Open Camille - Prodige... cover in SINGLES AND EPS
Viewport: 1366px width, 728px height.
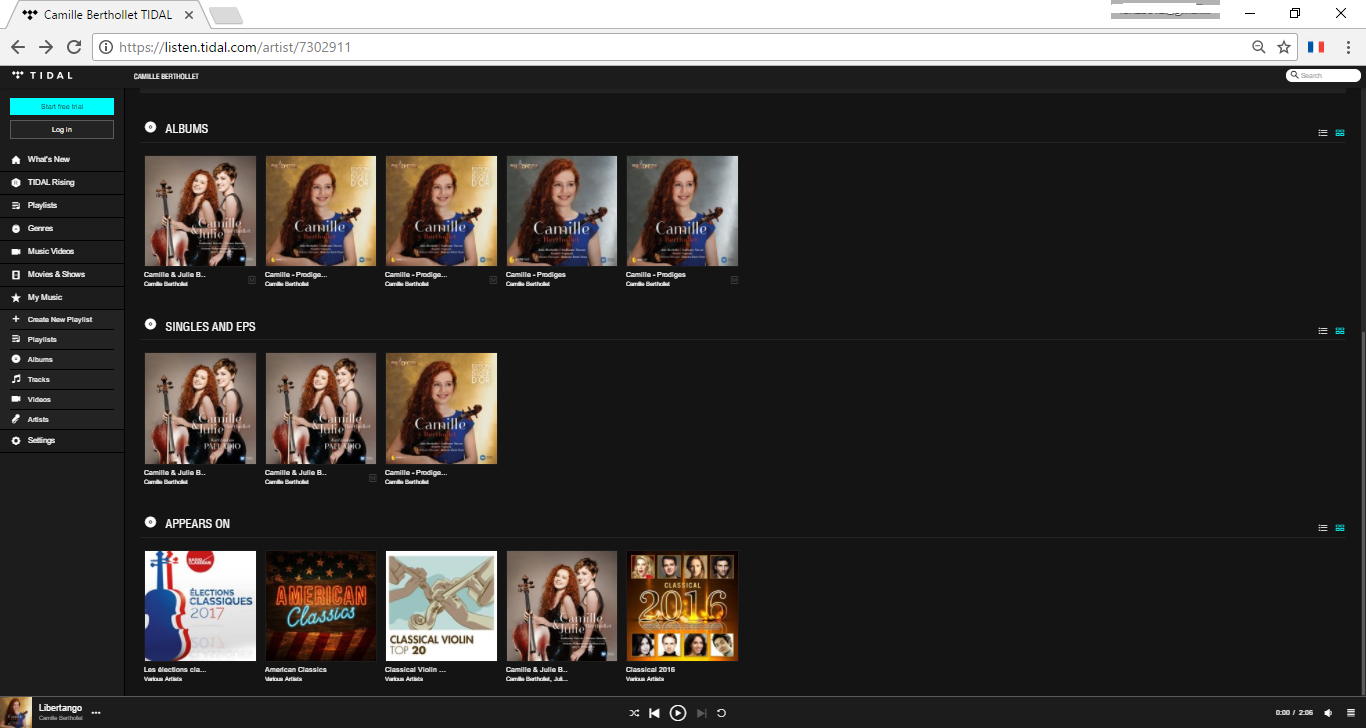(x=441, y=408)
